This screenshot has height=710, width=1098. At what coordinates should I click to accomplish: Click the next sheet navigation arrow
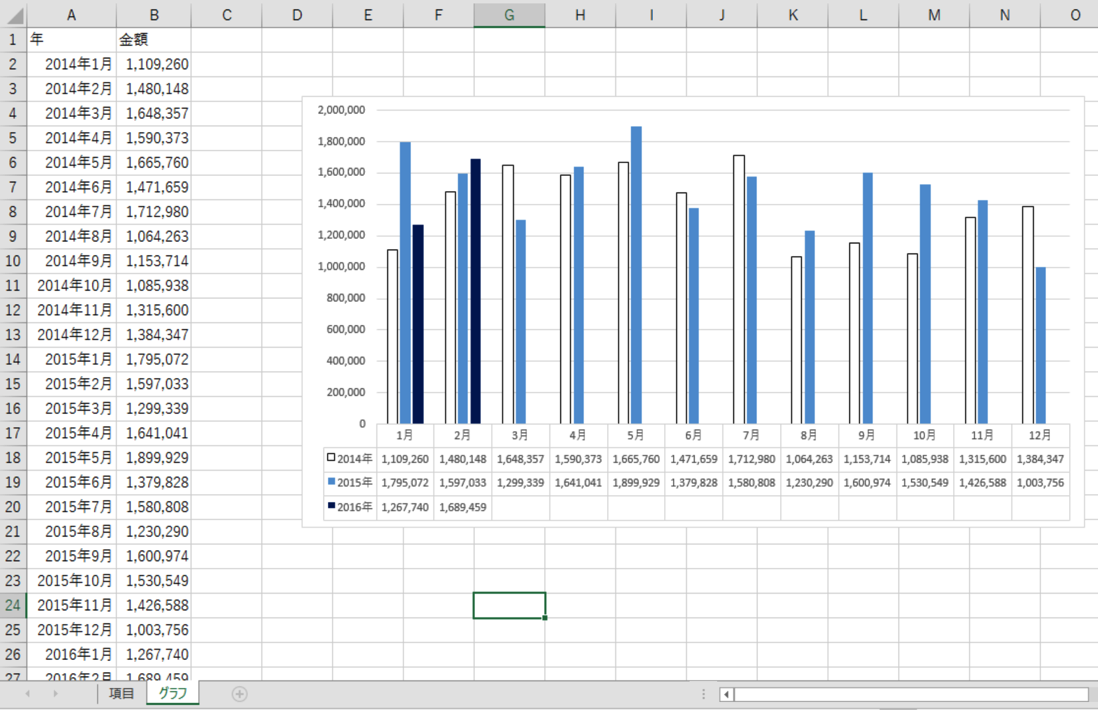pyautogui.click(x=55, y=694)
